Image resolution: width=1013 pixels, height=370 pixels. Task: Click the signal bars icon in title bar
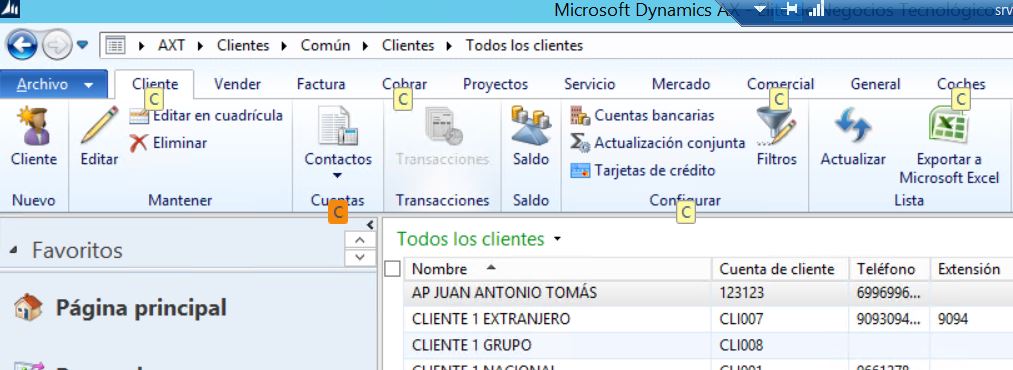click(816, 8)
